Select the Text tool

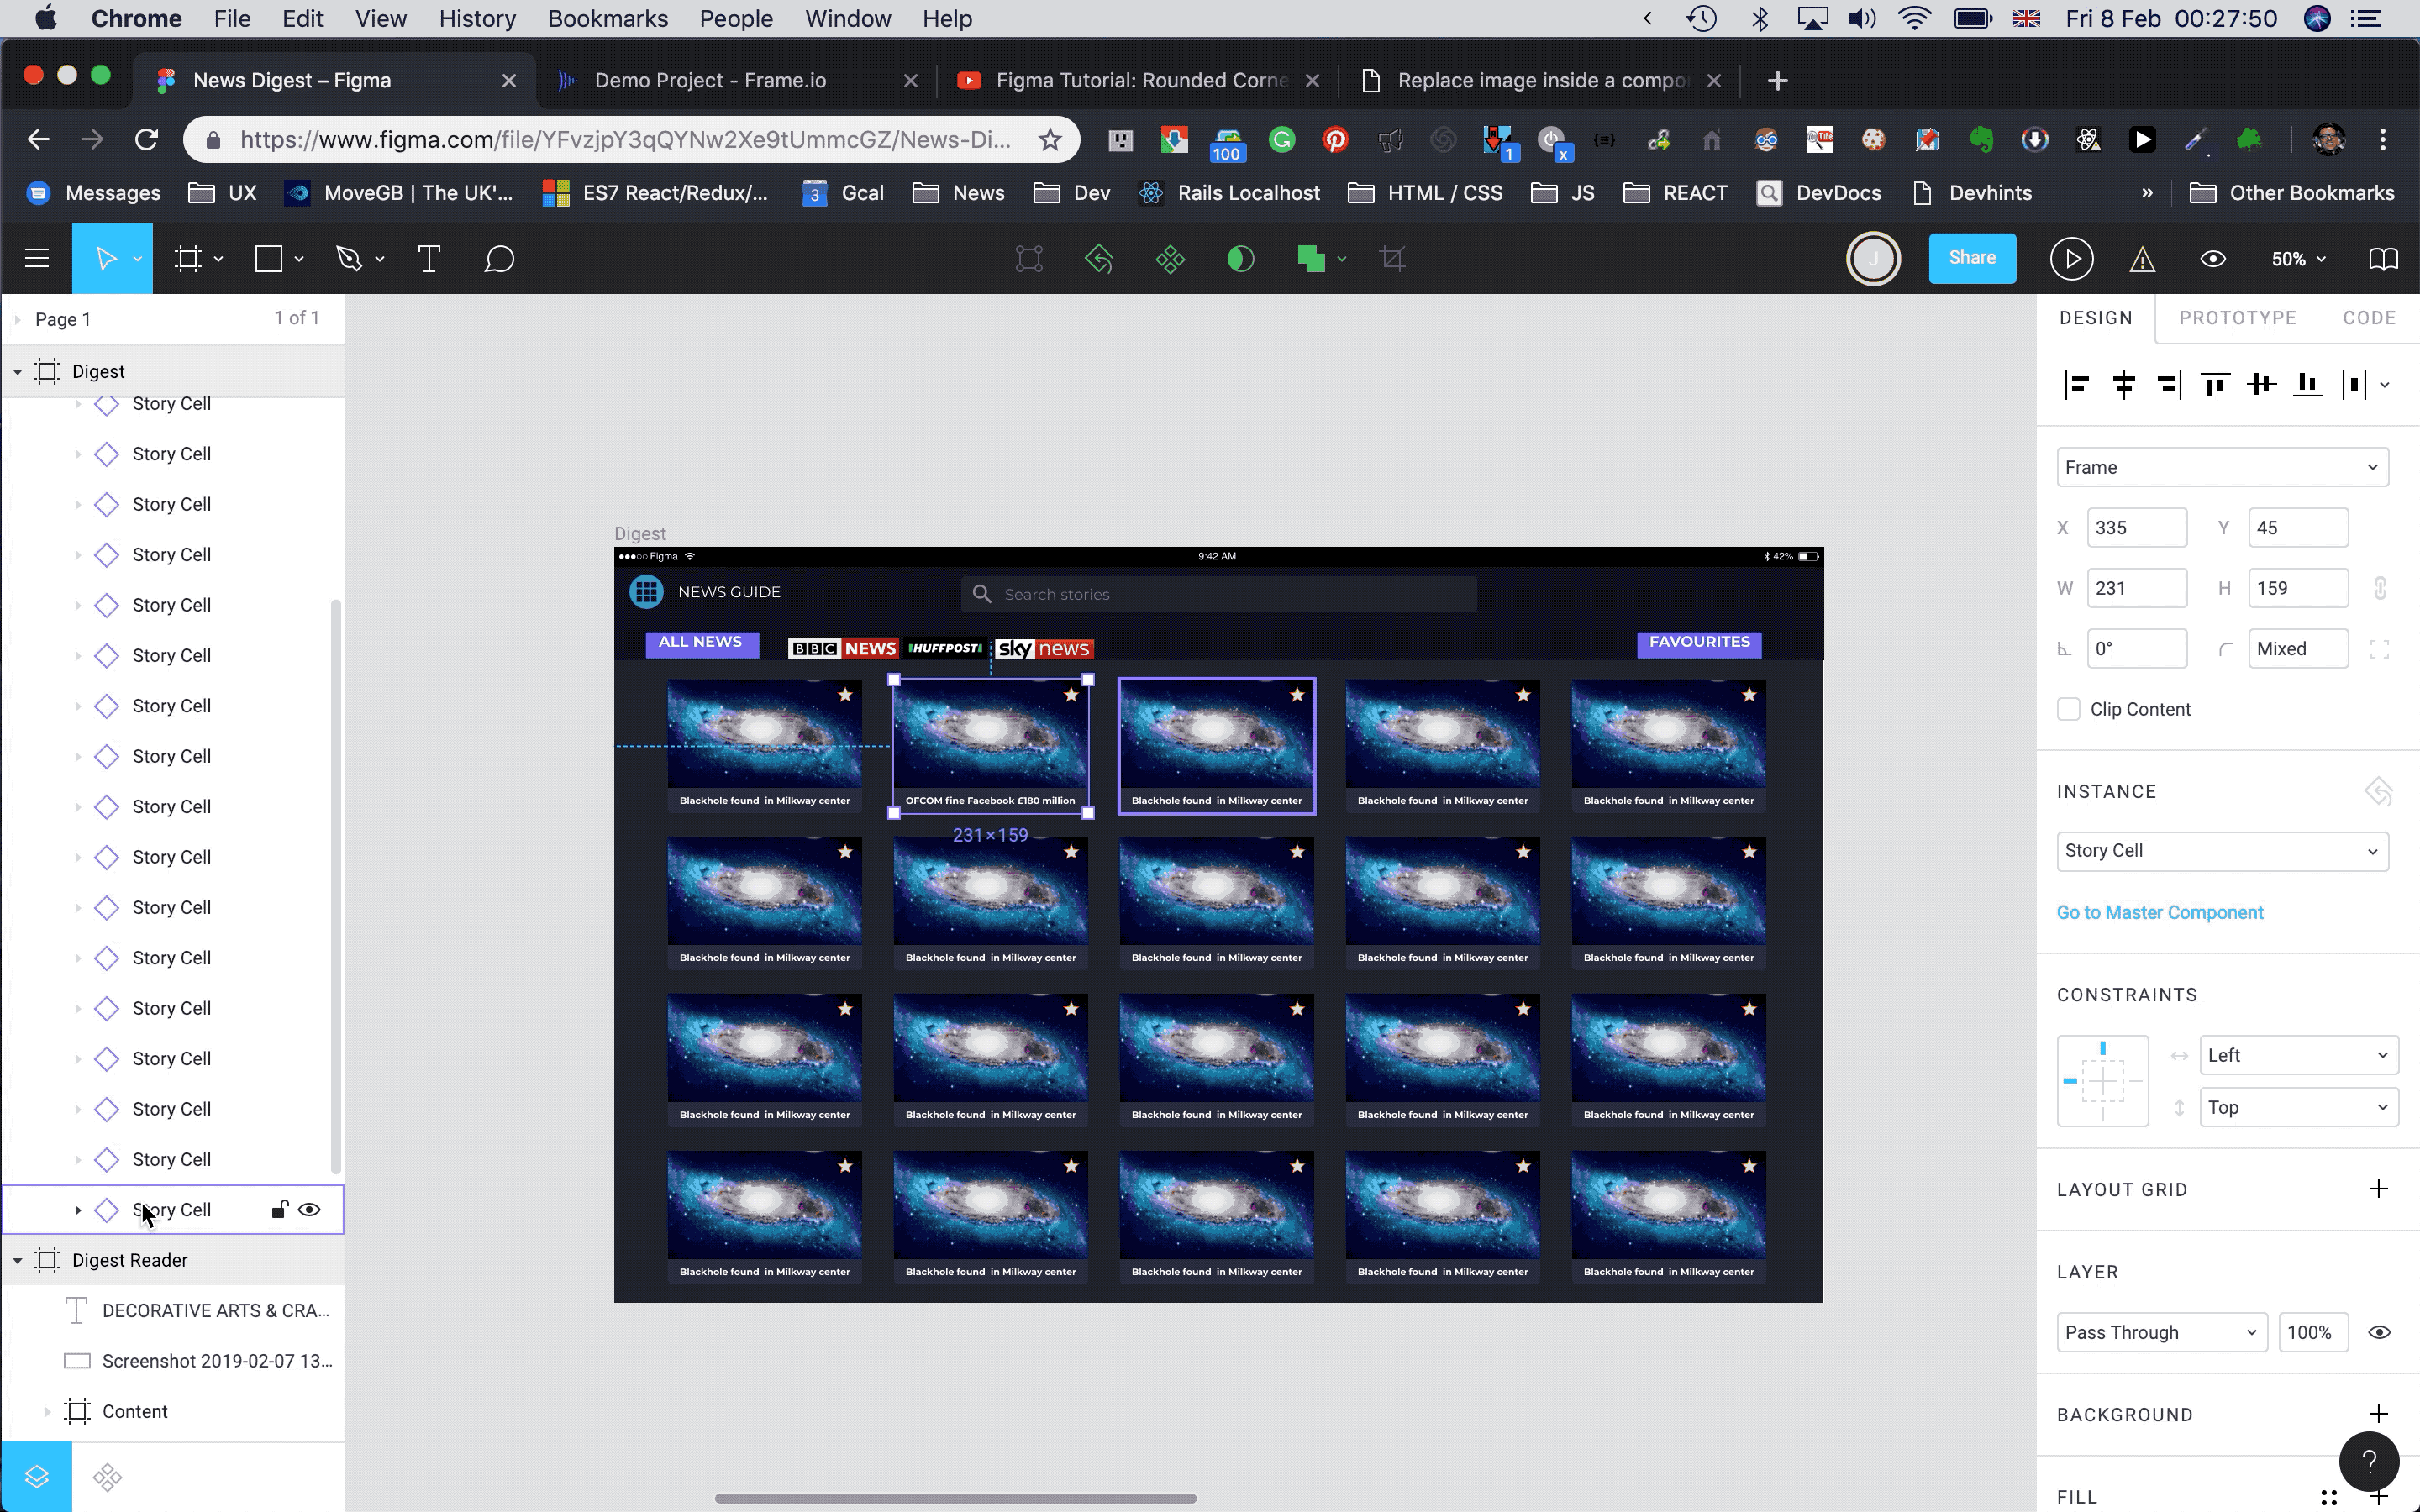click(x=429, y=259)
